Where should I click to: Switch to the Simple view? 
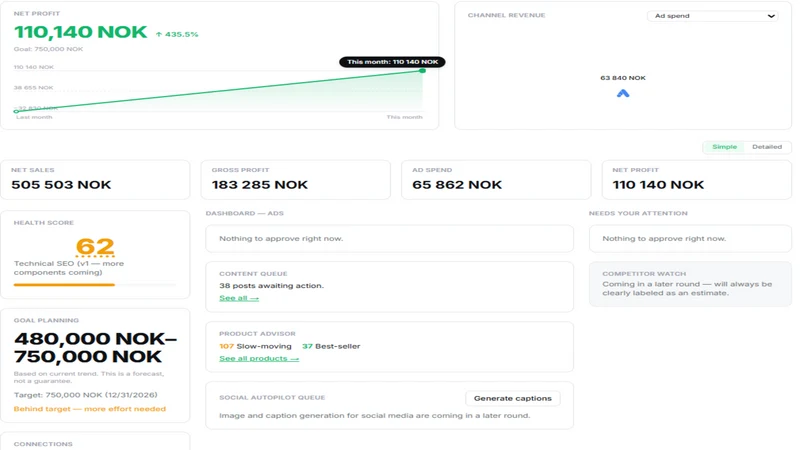click(724, 147)
